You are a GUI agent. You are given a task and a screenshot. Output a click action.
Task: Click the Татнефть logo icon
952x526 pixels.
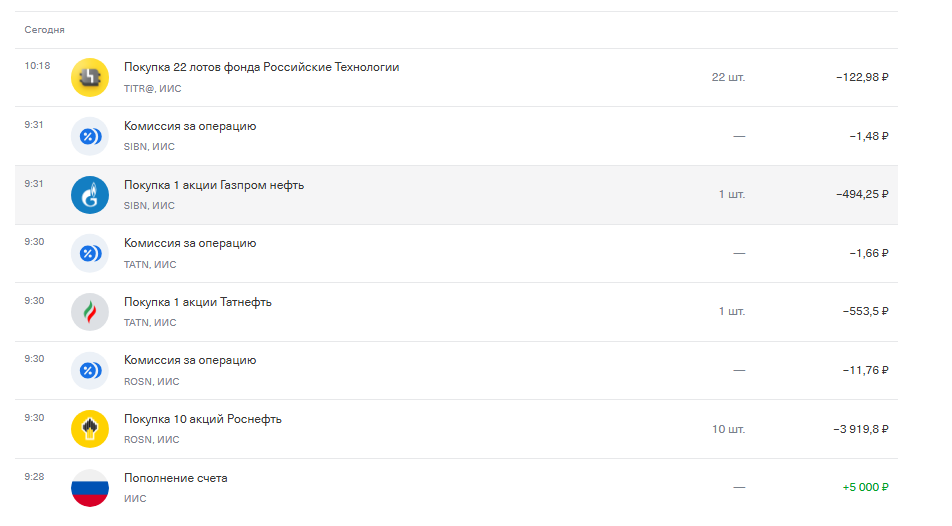[x=90, y=312]
